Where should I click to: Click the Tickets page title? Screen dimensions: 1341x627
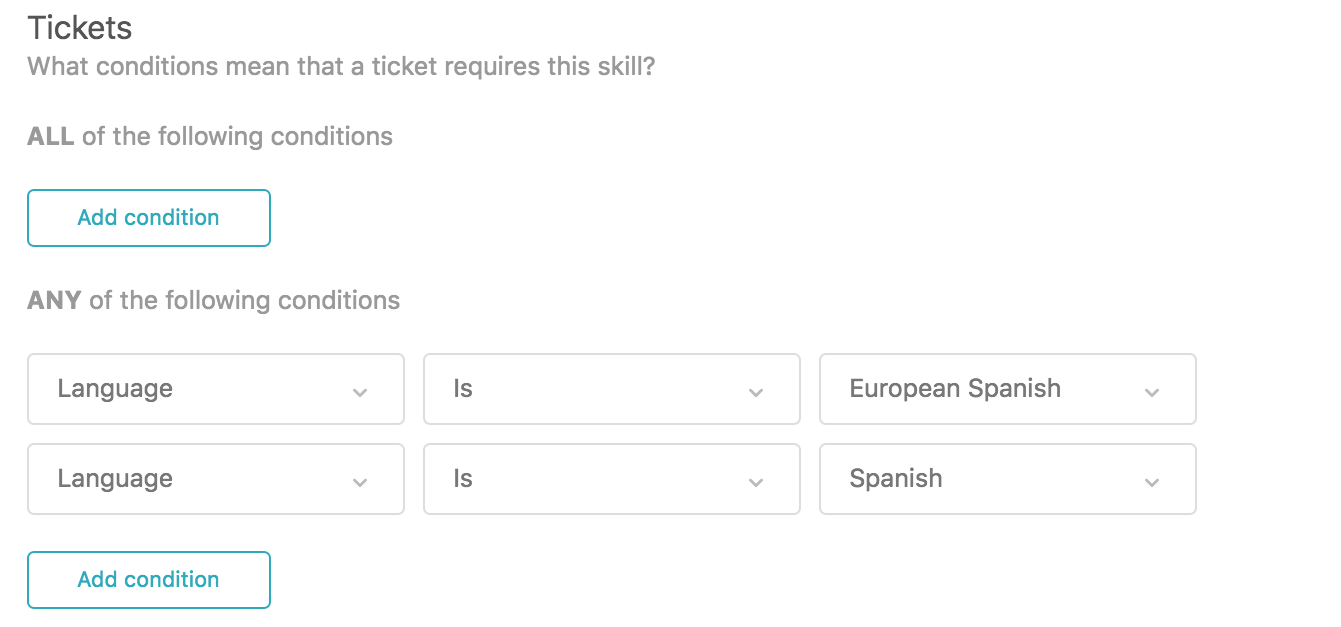(79, 28)
